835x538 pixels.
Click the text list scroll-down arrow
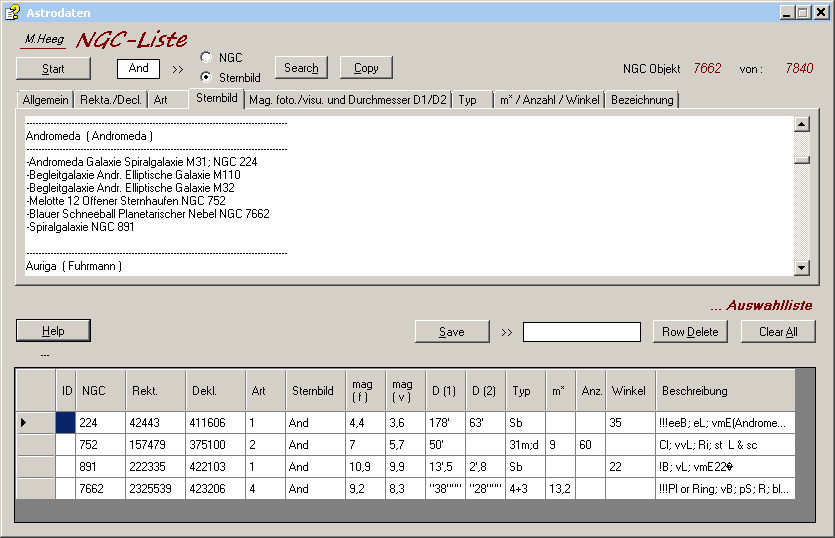pos(802,267)
